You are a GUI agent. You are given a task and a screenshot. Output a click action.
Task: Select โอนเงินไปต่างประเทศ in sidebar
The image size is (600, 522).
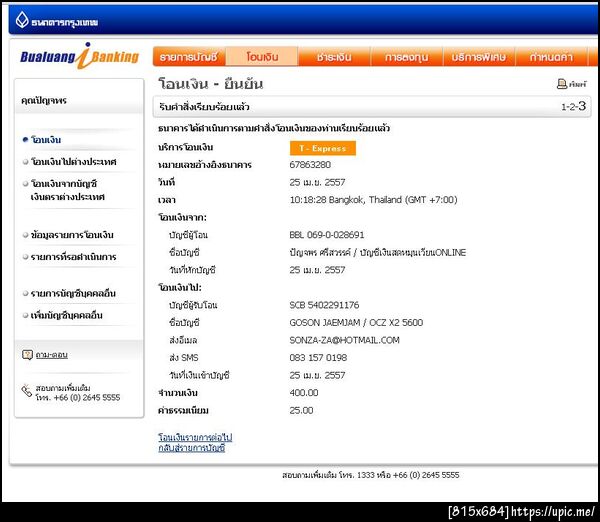[x=73, y=162]
